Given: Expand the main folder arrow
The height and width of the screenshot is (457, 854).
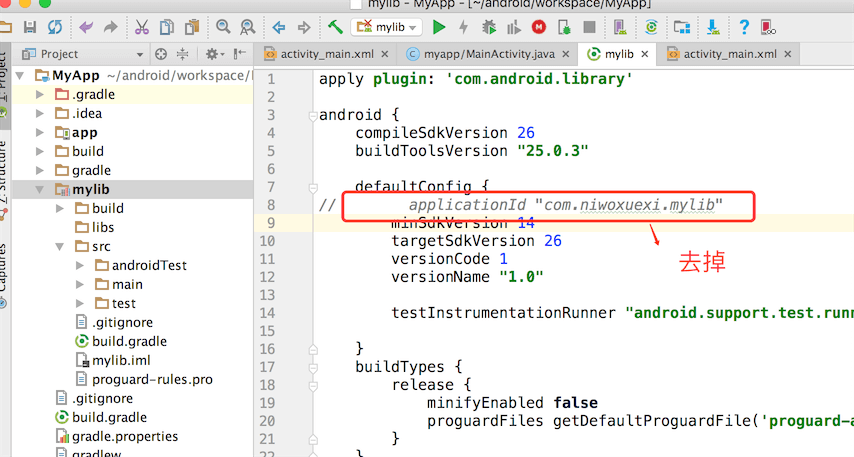Looking at the screenshot, I should 80,284.
